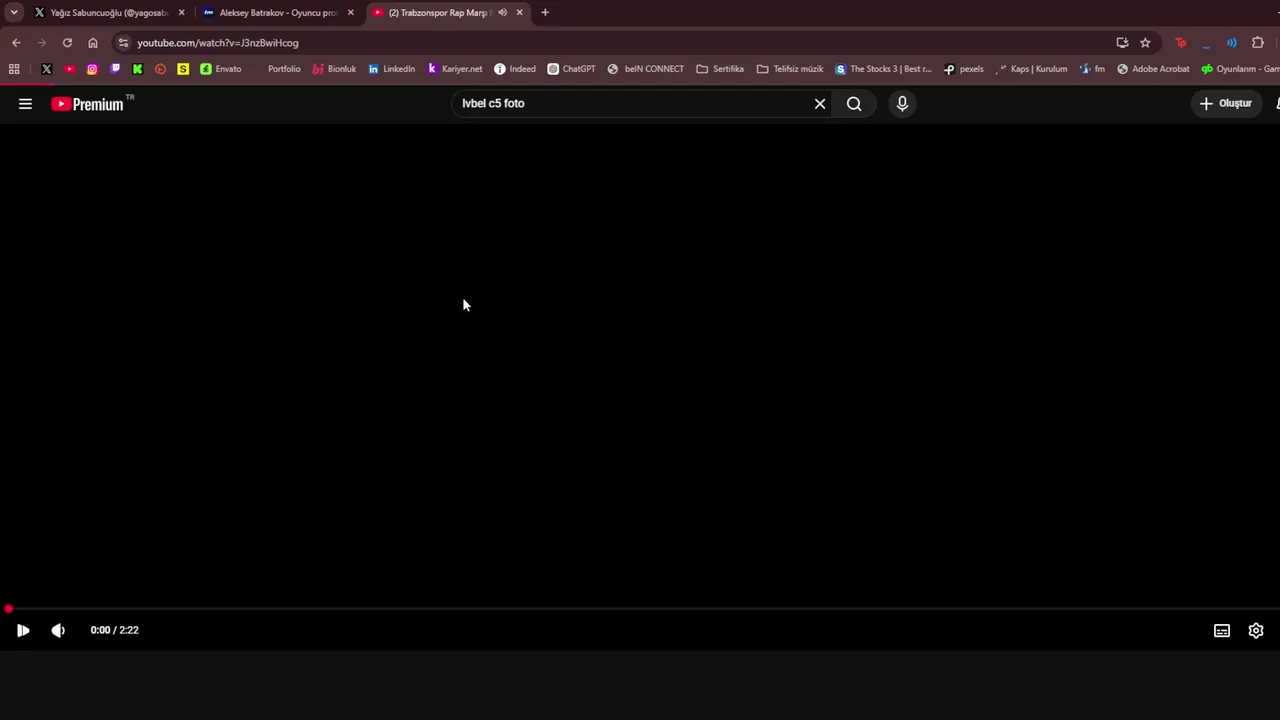Expand the Telifsiz müzik bookmark folder
Image resolution: width=1280 pixels, height=720 pixels.
tap(790, 69)
